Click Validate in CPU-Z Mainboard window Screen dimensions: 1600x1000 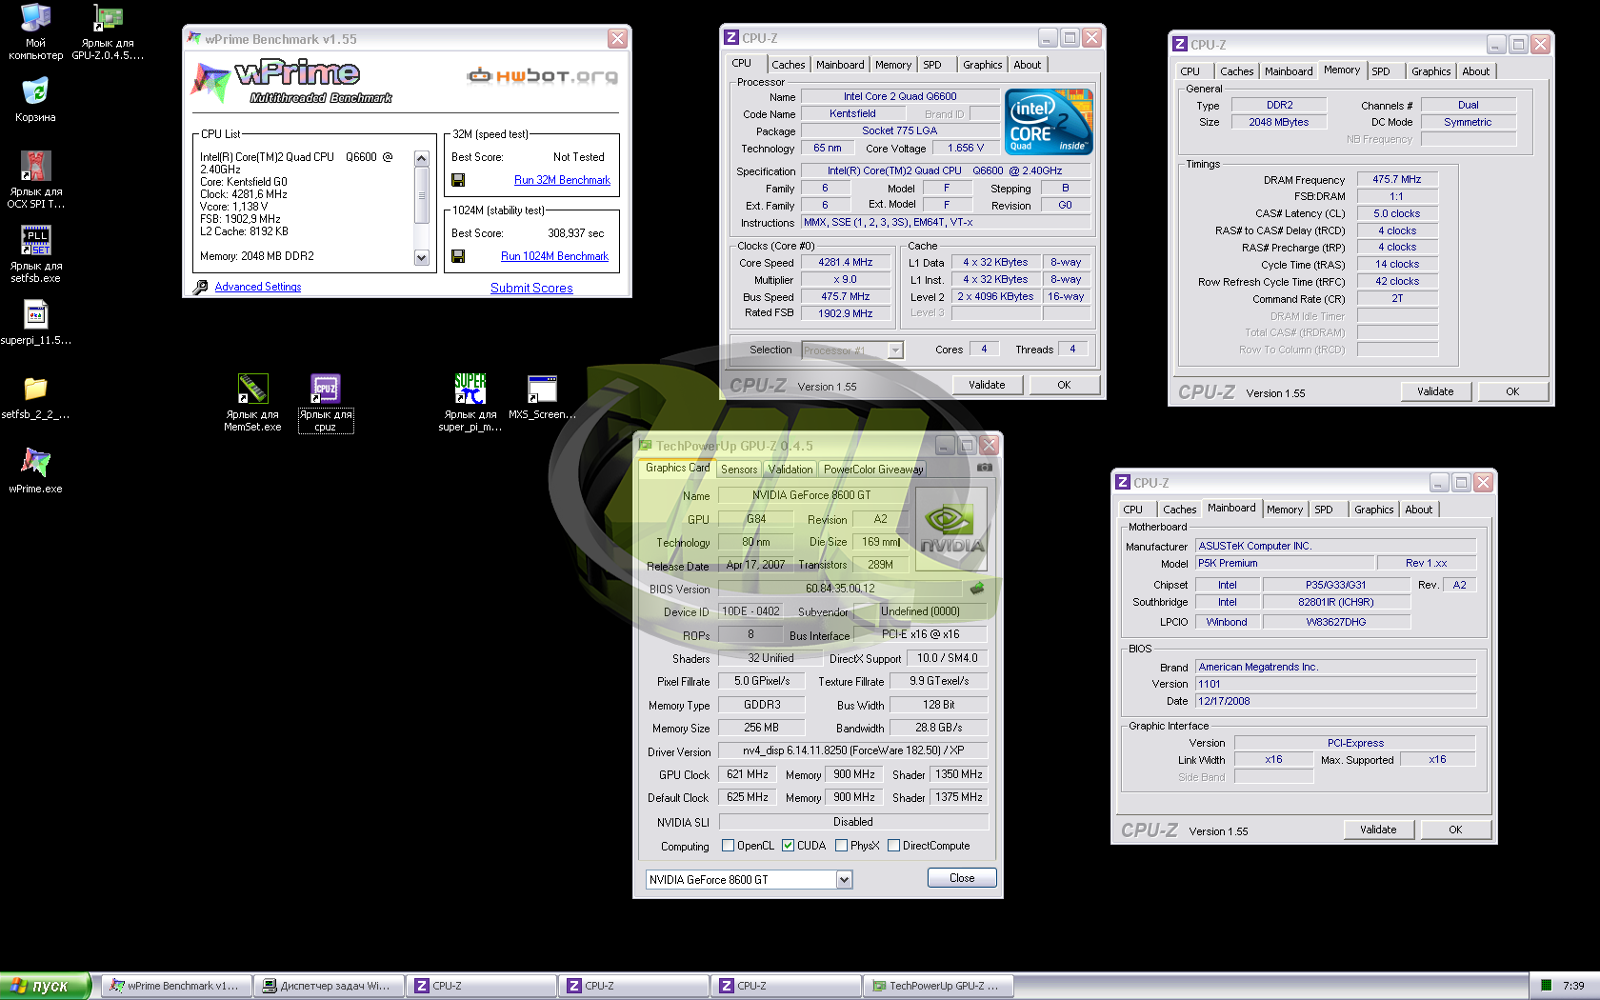tap(1378, 830)
